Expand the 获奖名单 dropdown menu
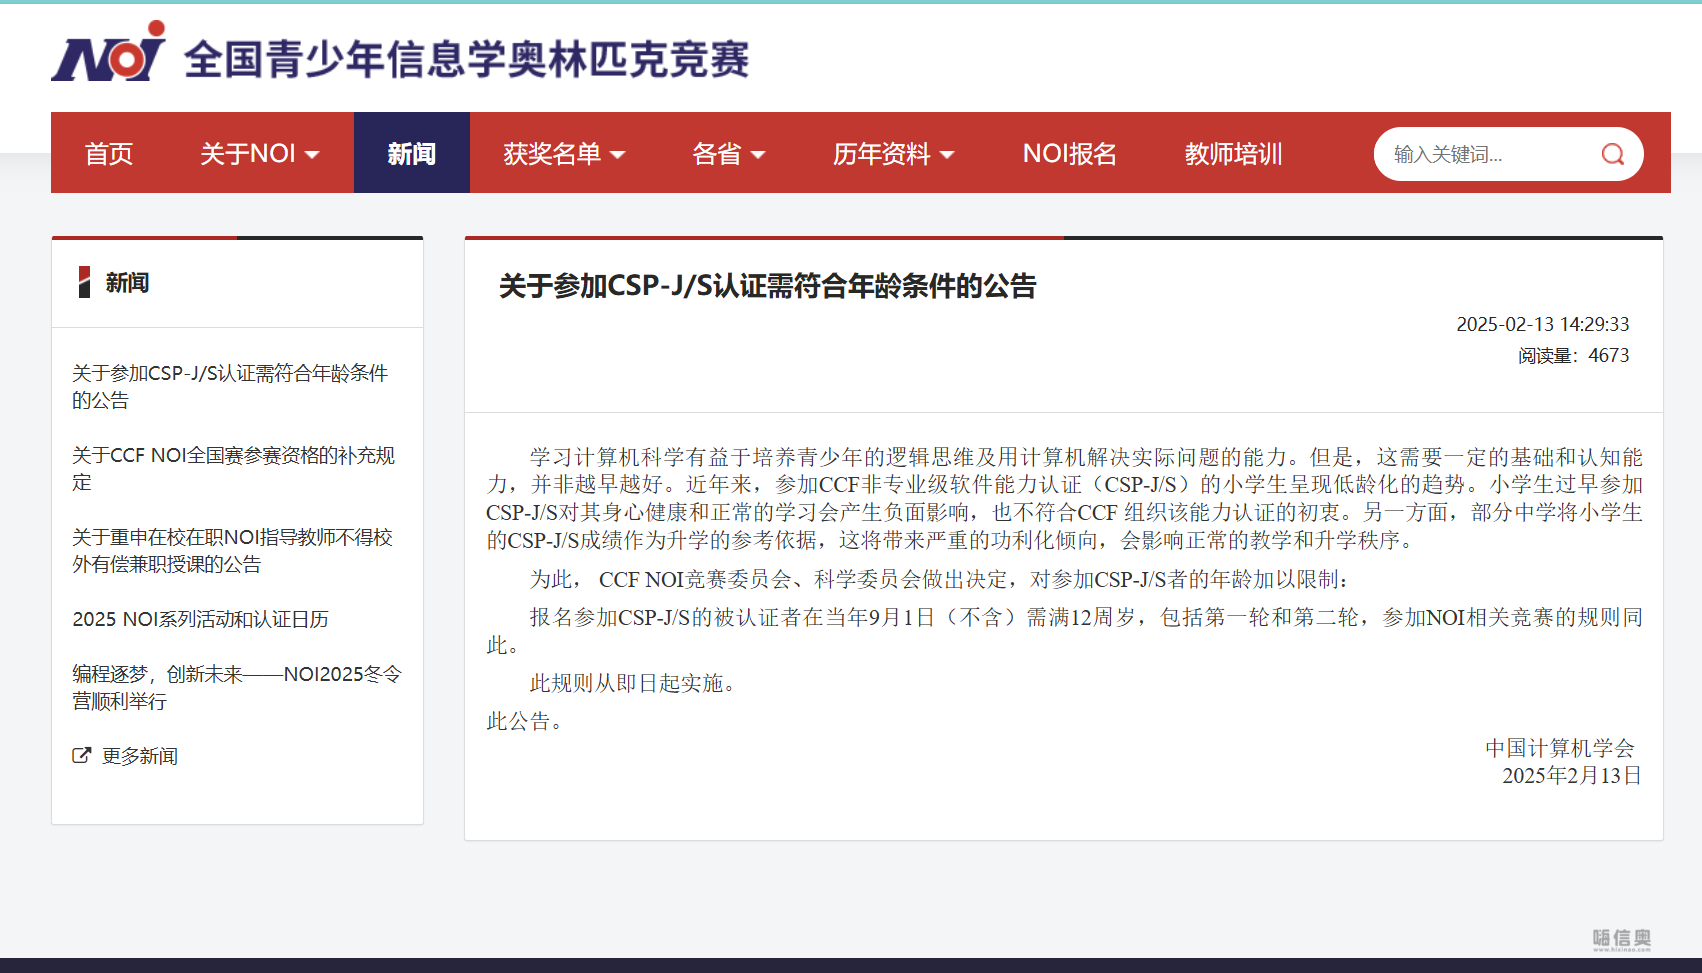 [564, 153]
